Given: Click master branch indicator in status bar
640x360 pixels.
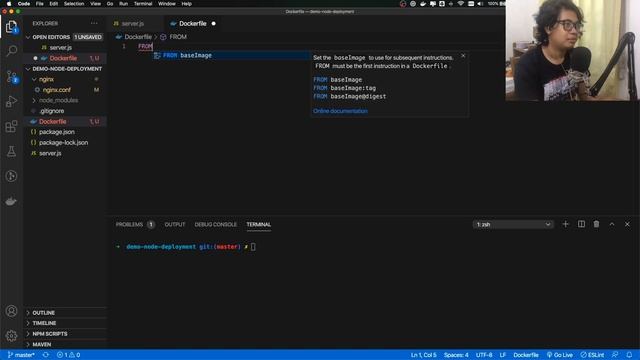Looking at the screenshot, I should 21,355.
